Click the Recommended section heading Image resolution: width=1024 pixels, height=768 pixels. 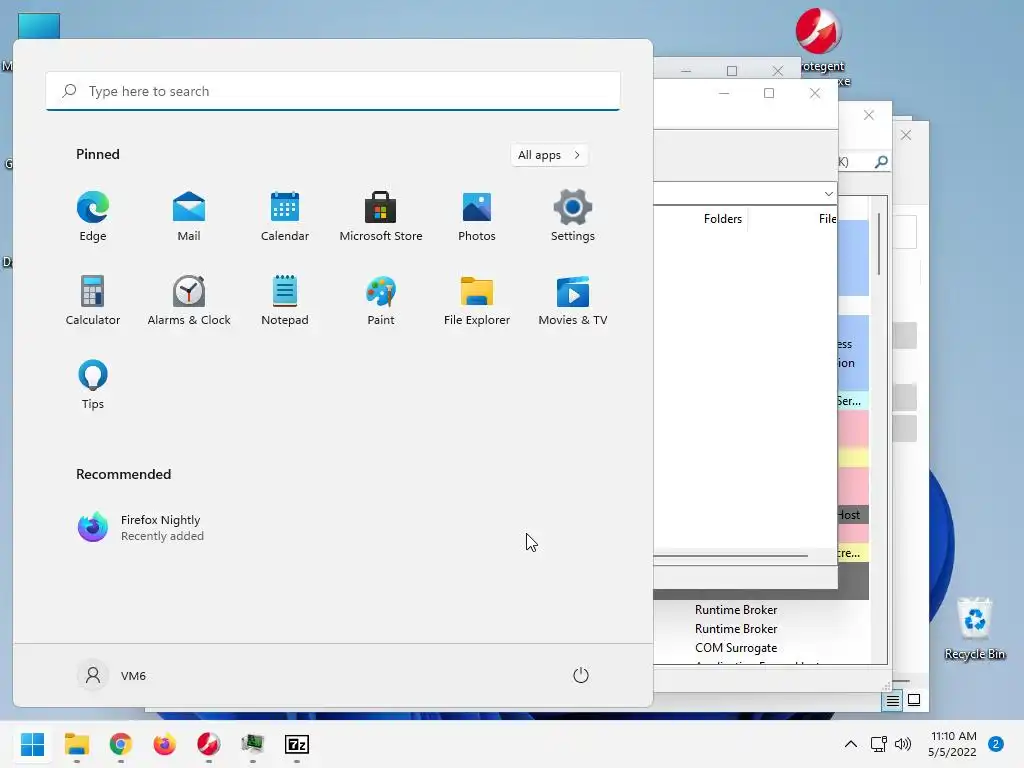123,474
